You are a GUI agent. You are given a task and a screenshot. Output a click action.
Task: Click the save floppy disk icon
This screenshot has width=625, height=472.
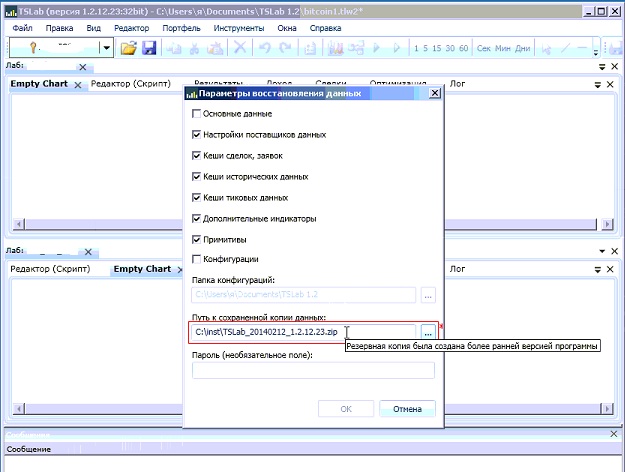click(149, 48)
